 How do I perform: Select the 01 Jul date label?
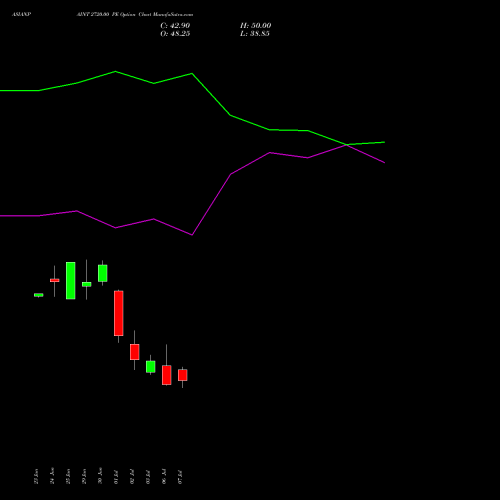(116, 477)
